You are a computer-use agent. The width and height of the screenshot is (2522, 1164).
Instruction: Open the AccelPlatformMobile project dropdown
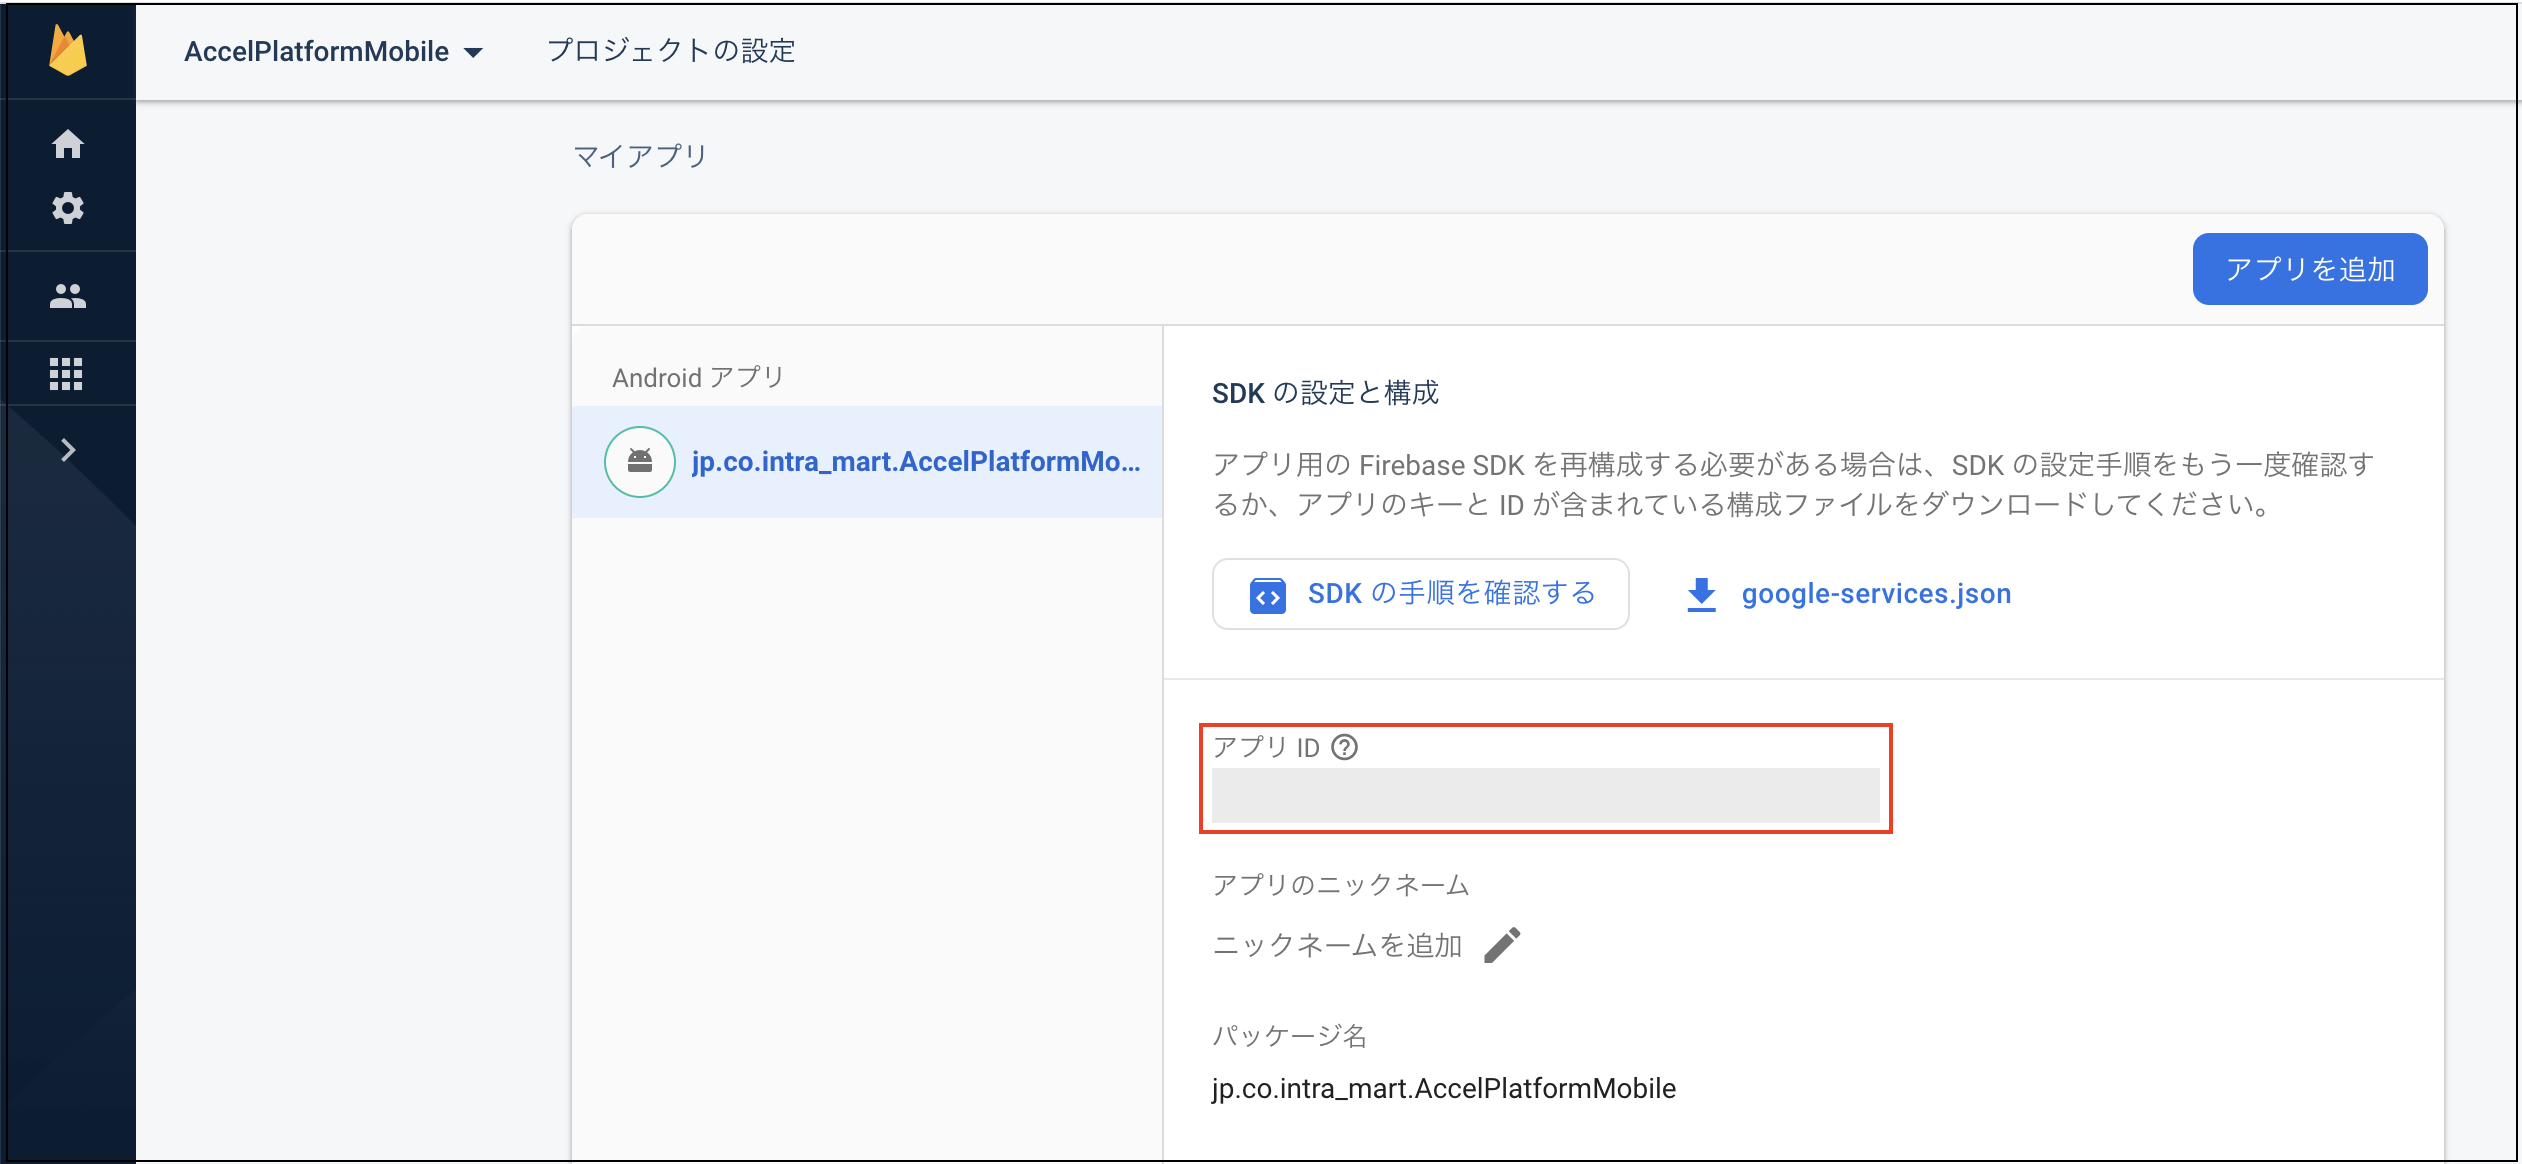coord(334,51)
